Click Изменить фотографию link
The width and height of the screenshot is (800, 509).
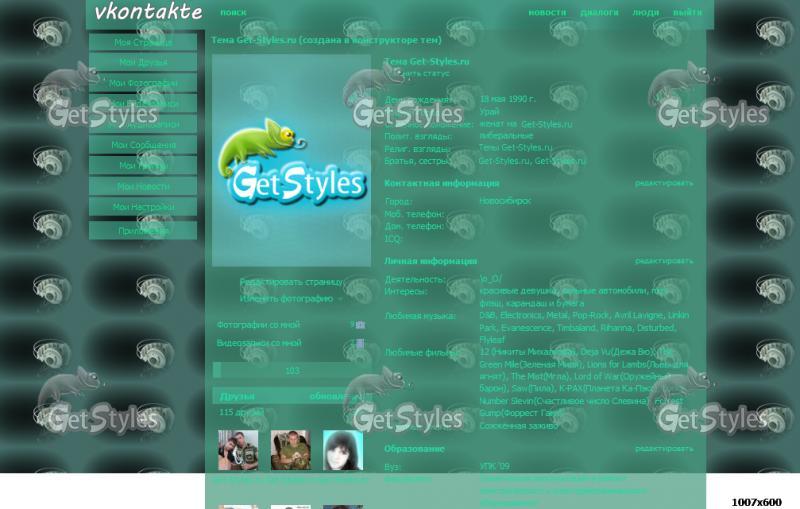click(x=286, y=298)
